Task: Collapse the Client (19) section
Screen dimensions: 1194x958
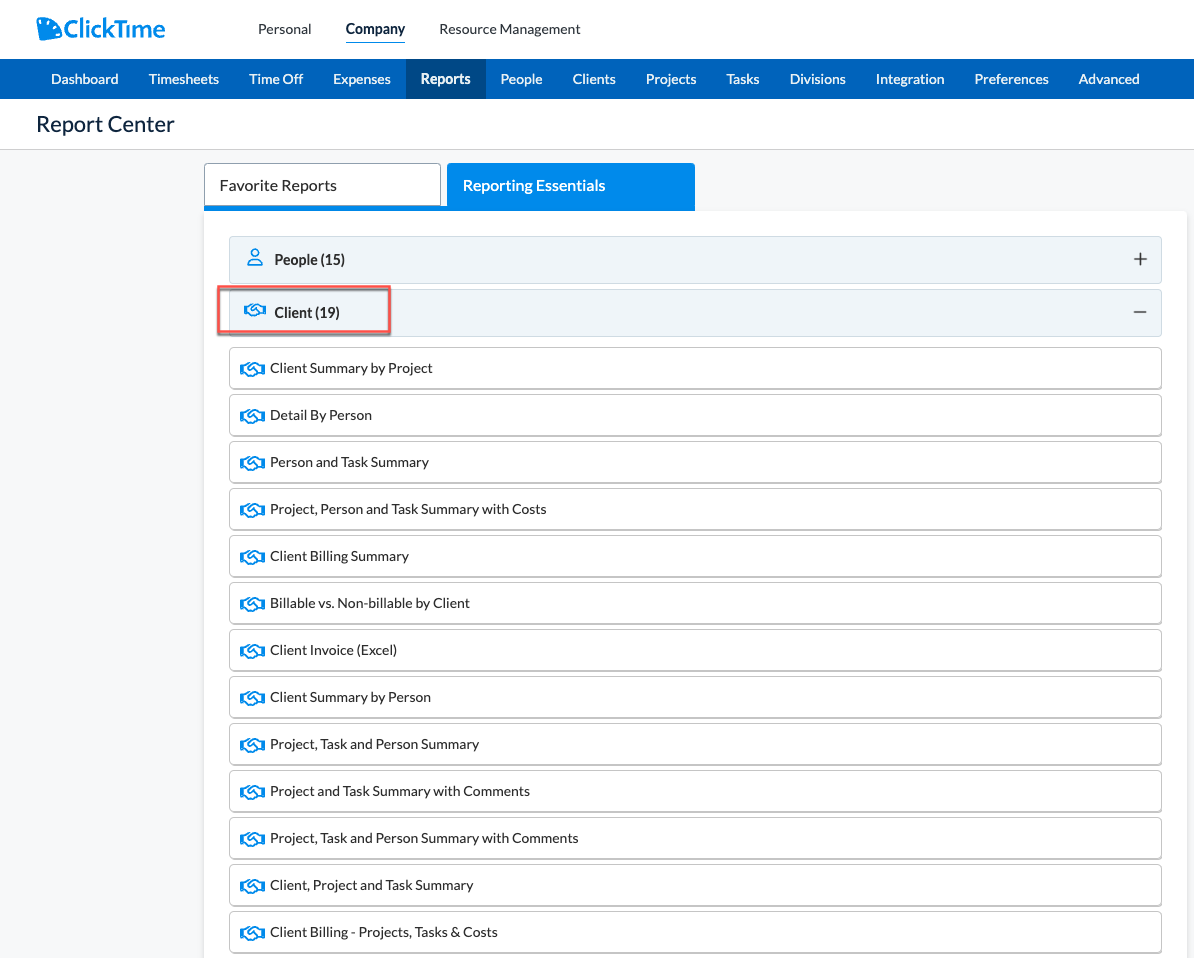Action: (1140, 311)
